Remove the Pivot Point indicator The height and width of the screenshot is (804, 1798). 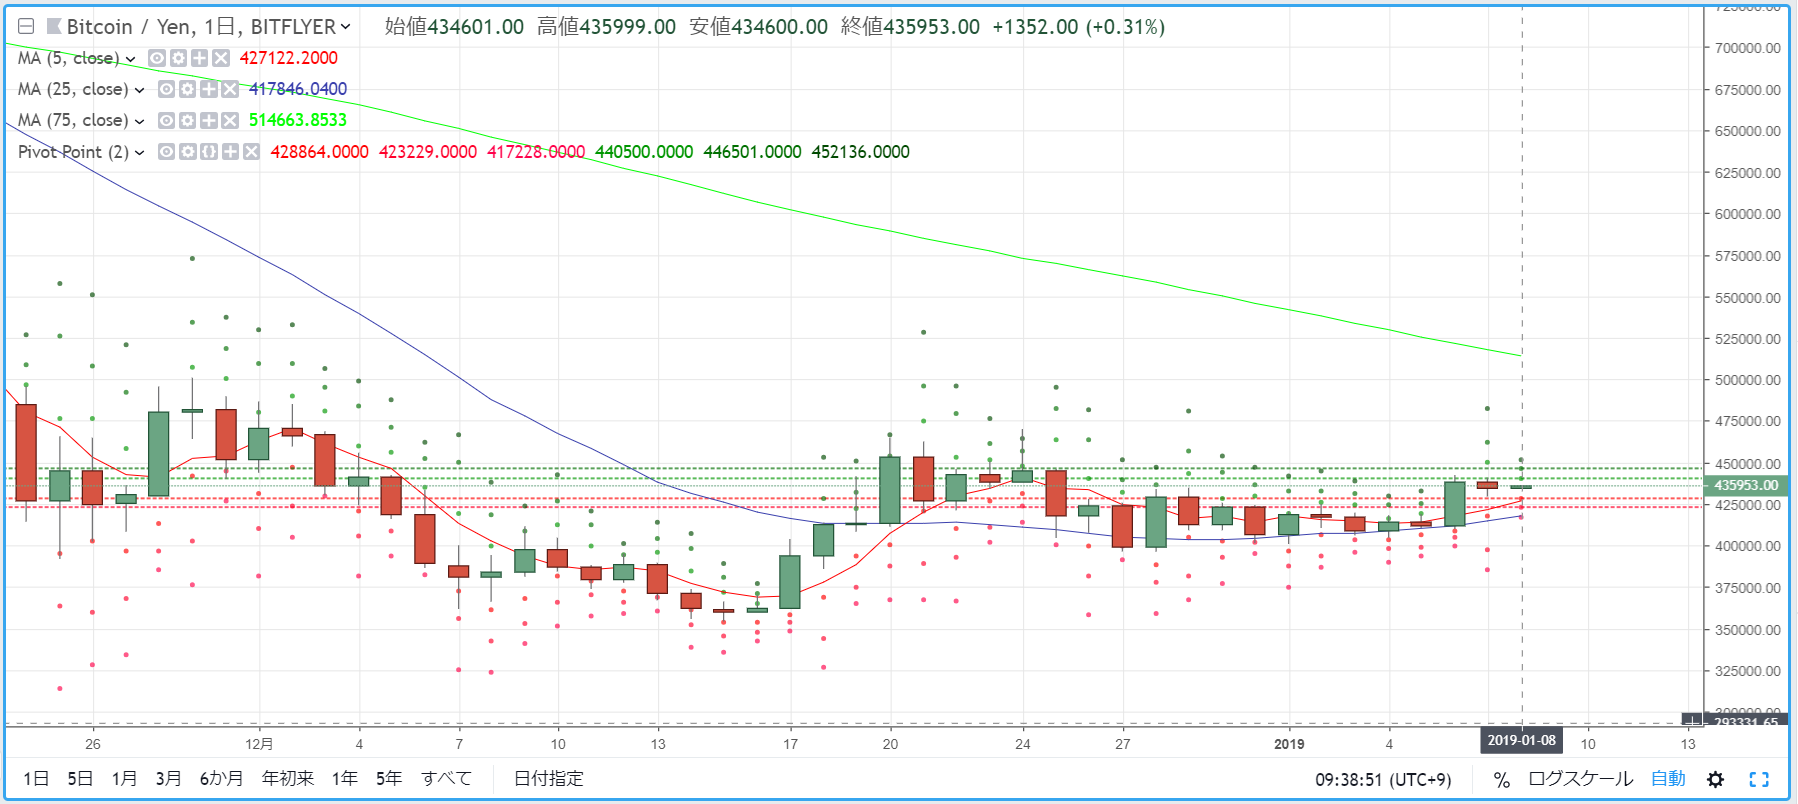pos(251,152)
